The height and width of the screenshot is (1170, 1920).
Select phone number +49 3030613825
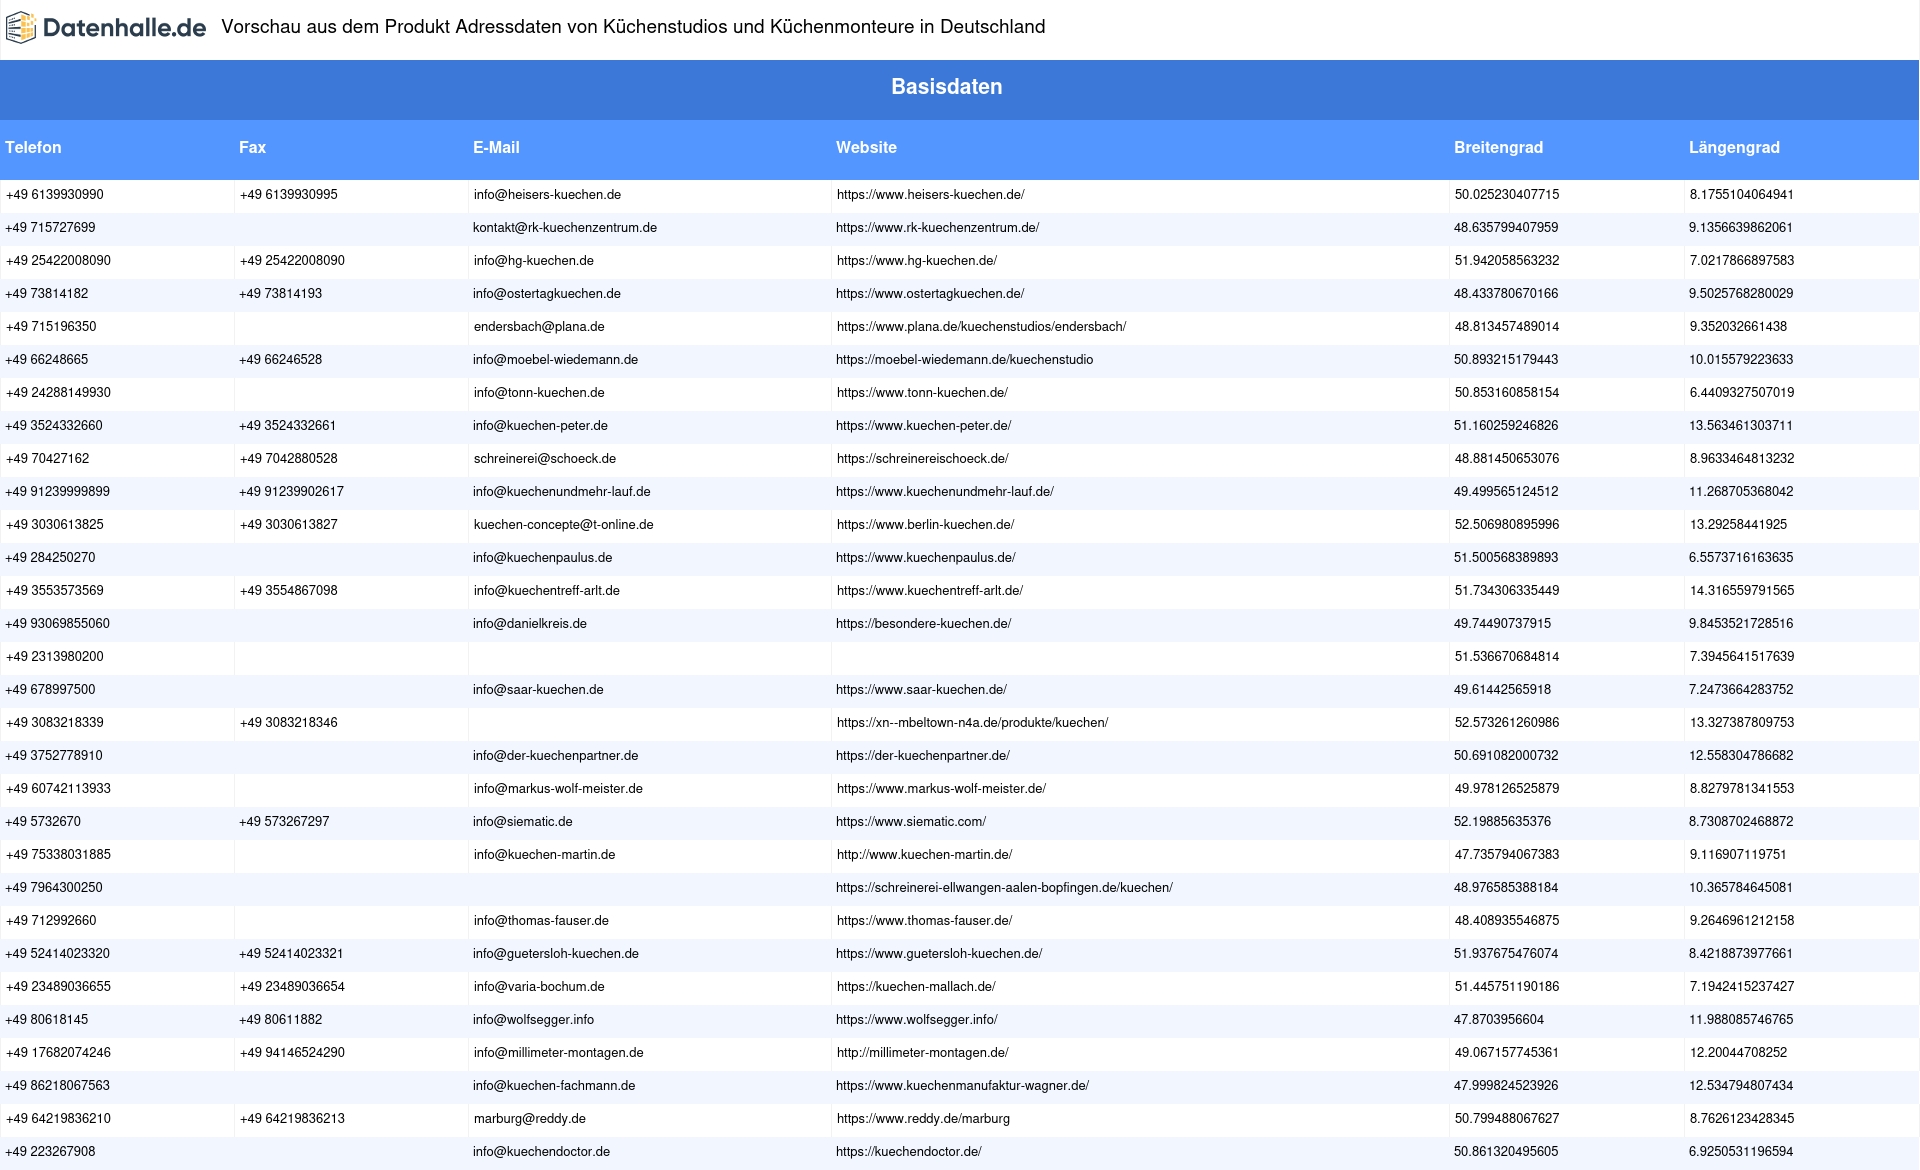tap(55, 525)
